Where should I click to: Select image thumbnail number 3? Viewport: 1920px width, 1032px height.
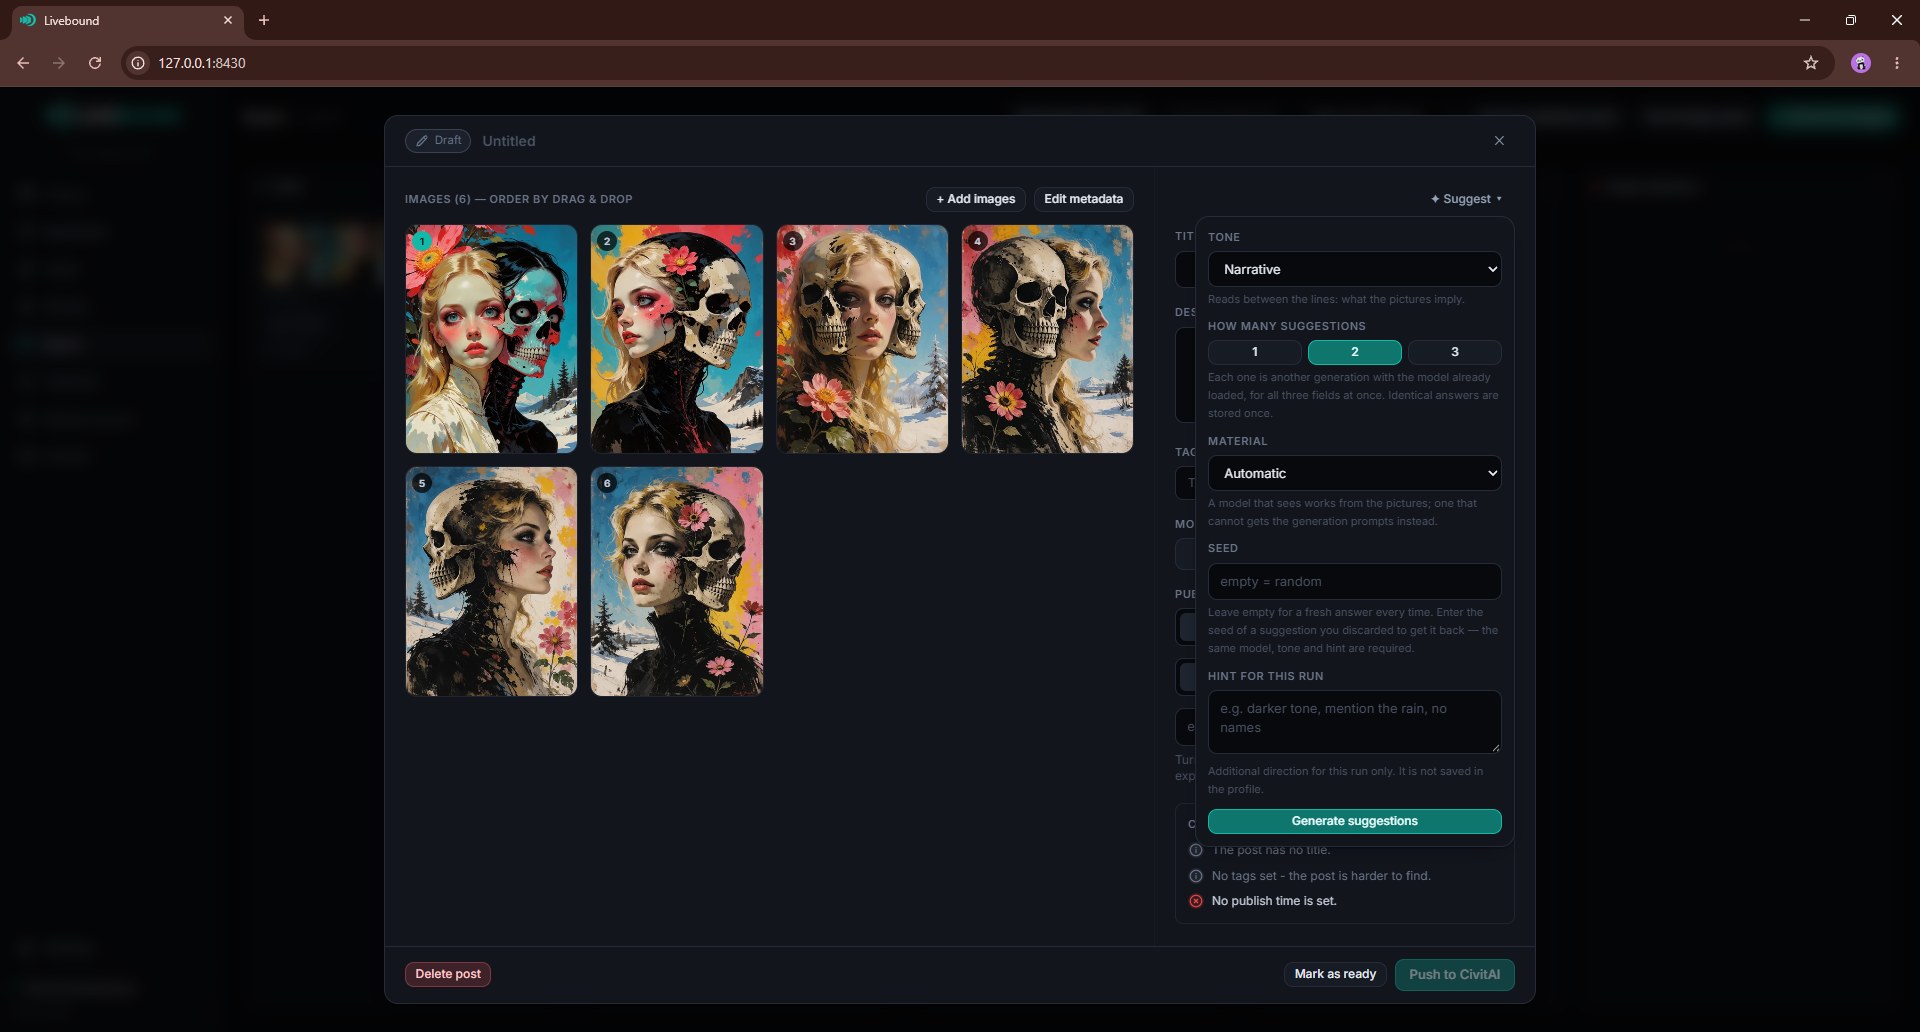pos(862,339)
